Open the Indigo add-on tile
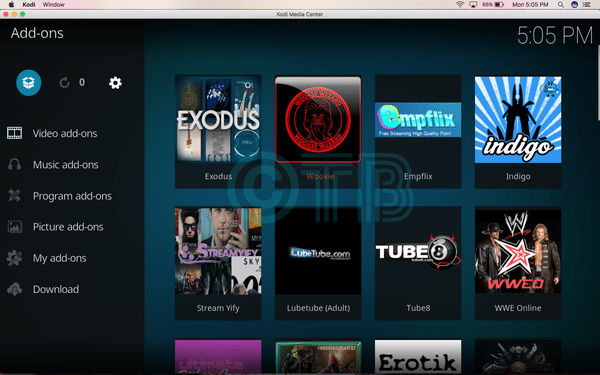The image size is (600, 375). pos(518,131)
